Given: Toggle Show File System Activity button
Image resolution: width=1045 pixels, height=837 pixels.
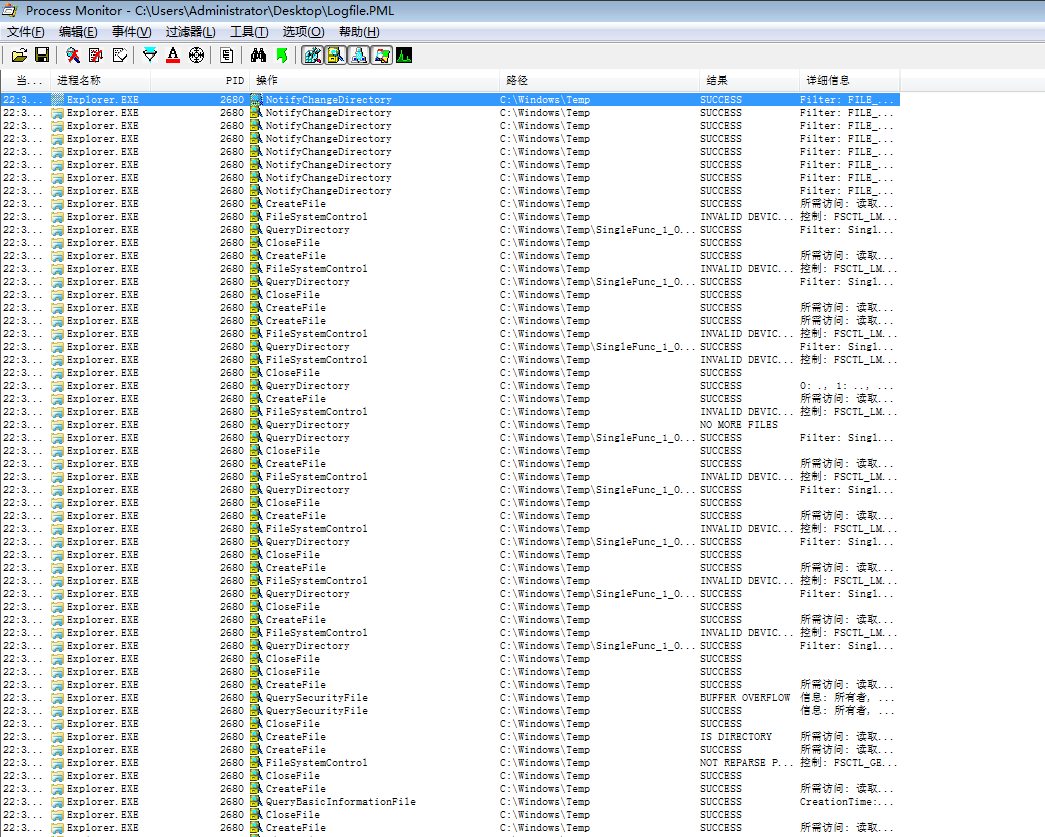Looking at the screenshot, I should coord(336,55).
